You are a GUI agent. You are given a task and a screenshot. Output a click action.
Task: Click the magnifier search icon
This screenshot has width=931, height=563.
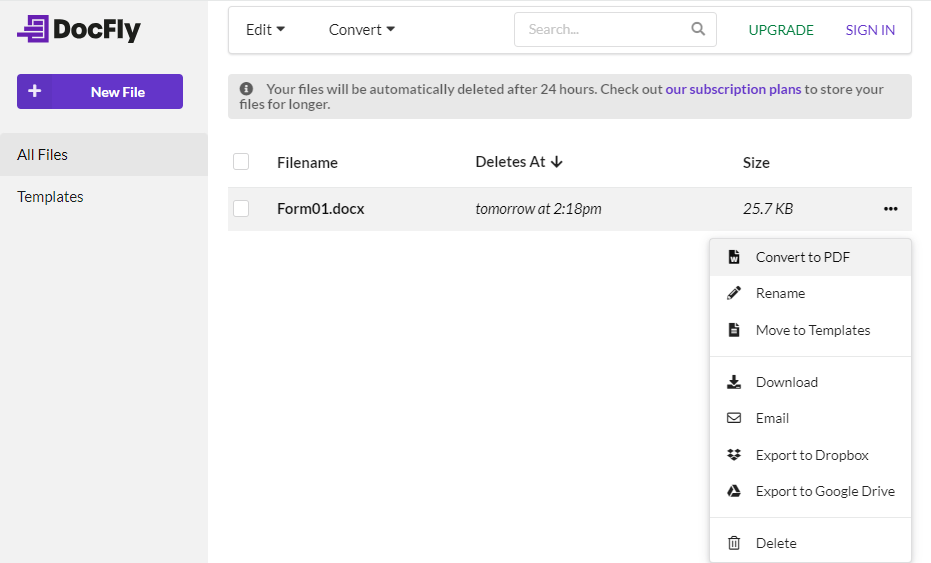coord(698,30)
